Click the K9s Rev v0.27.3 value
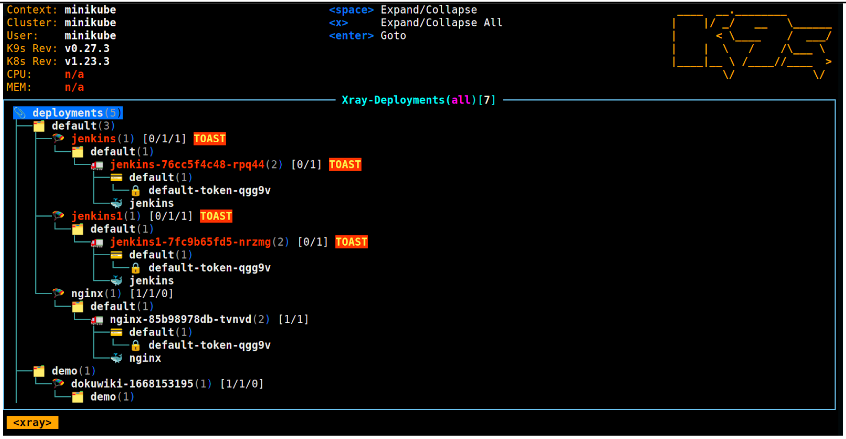Image resolution: width=846 pixels, height=439 pixels. point(87,49)
